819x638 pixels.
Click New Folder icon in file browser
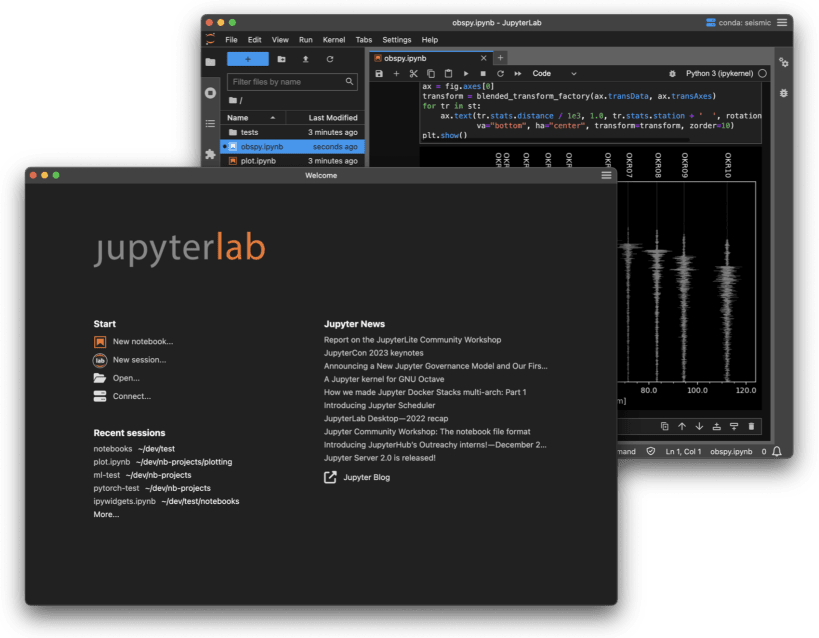(282, 59)
